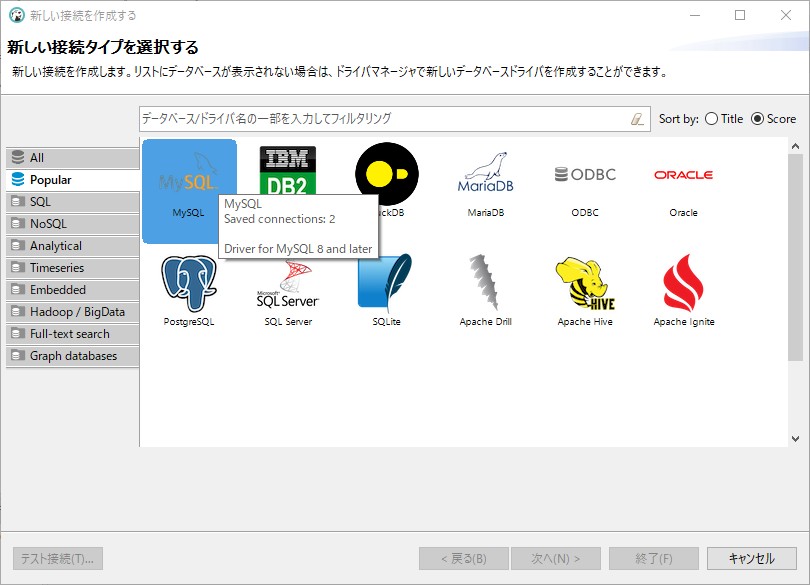The width and height of the screenshot is (810, 585).
Task: Open the Graph databases category
Action: [x=73, y=356]
